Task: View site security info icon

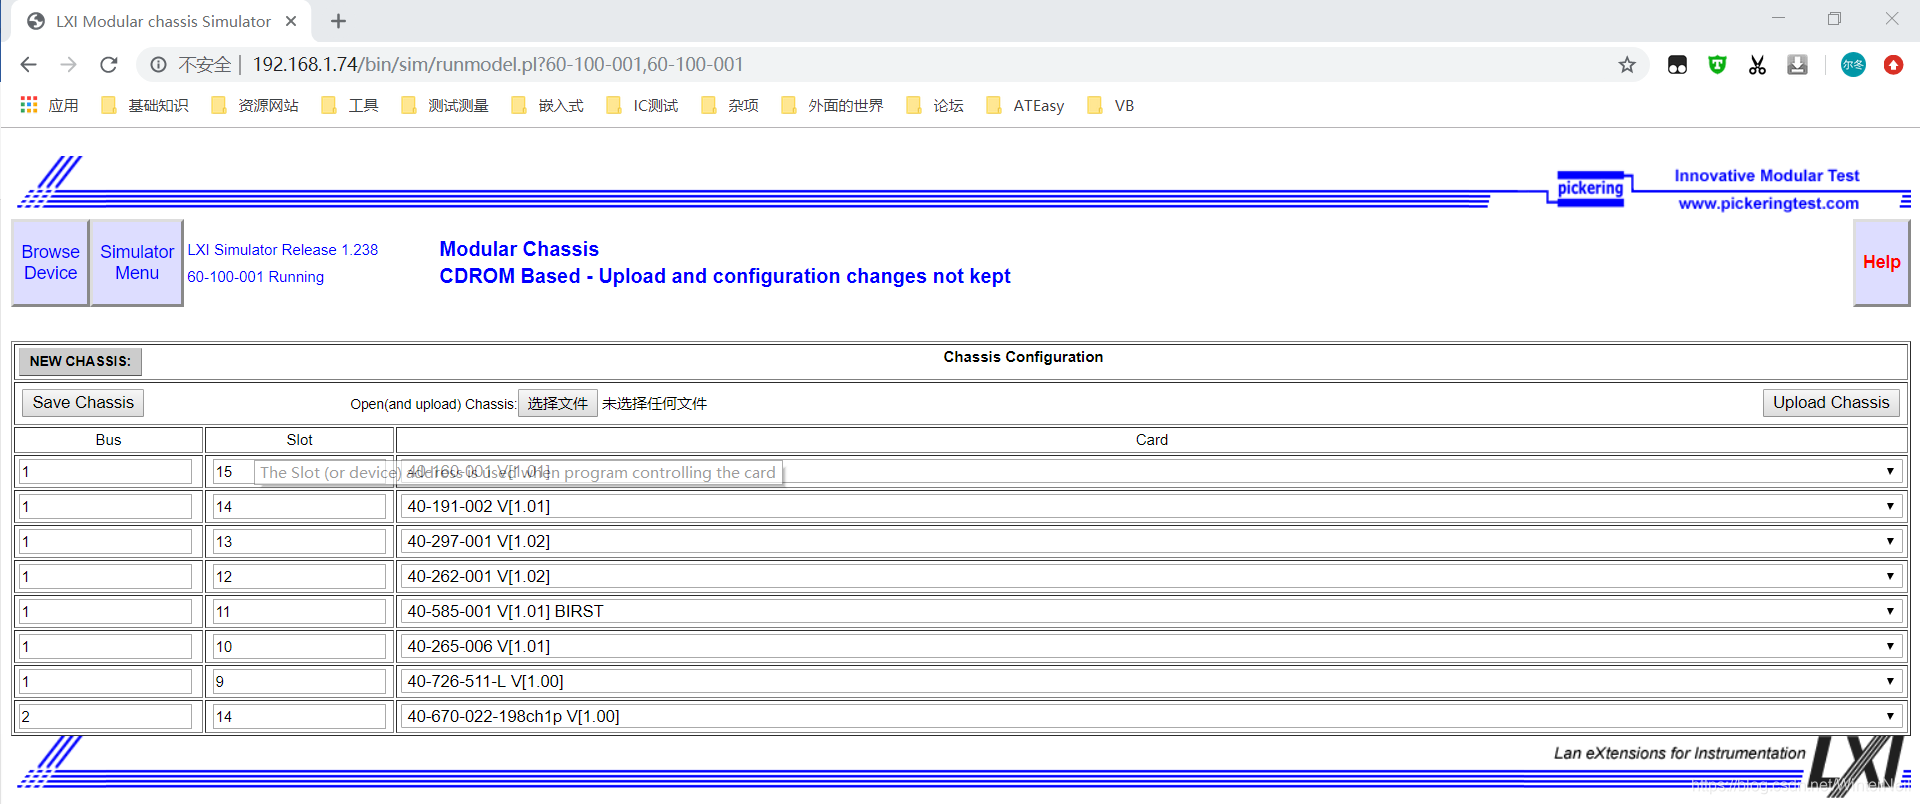Action: click(158, 65)
